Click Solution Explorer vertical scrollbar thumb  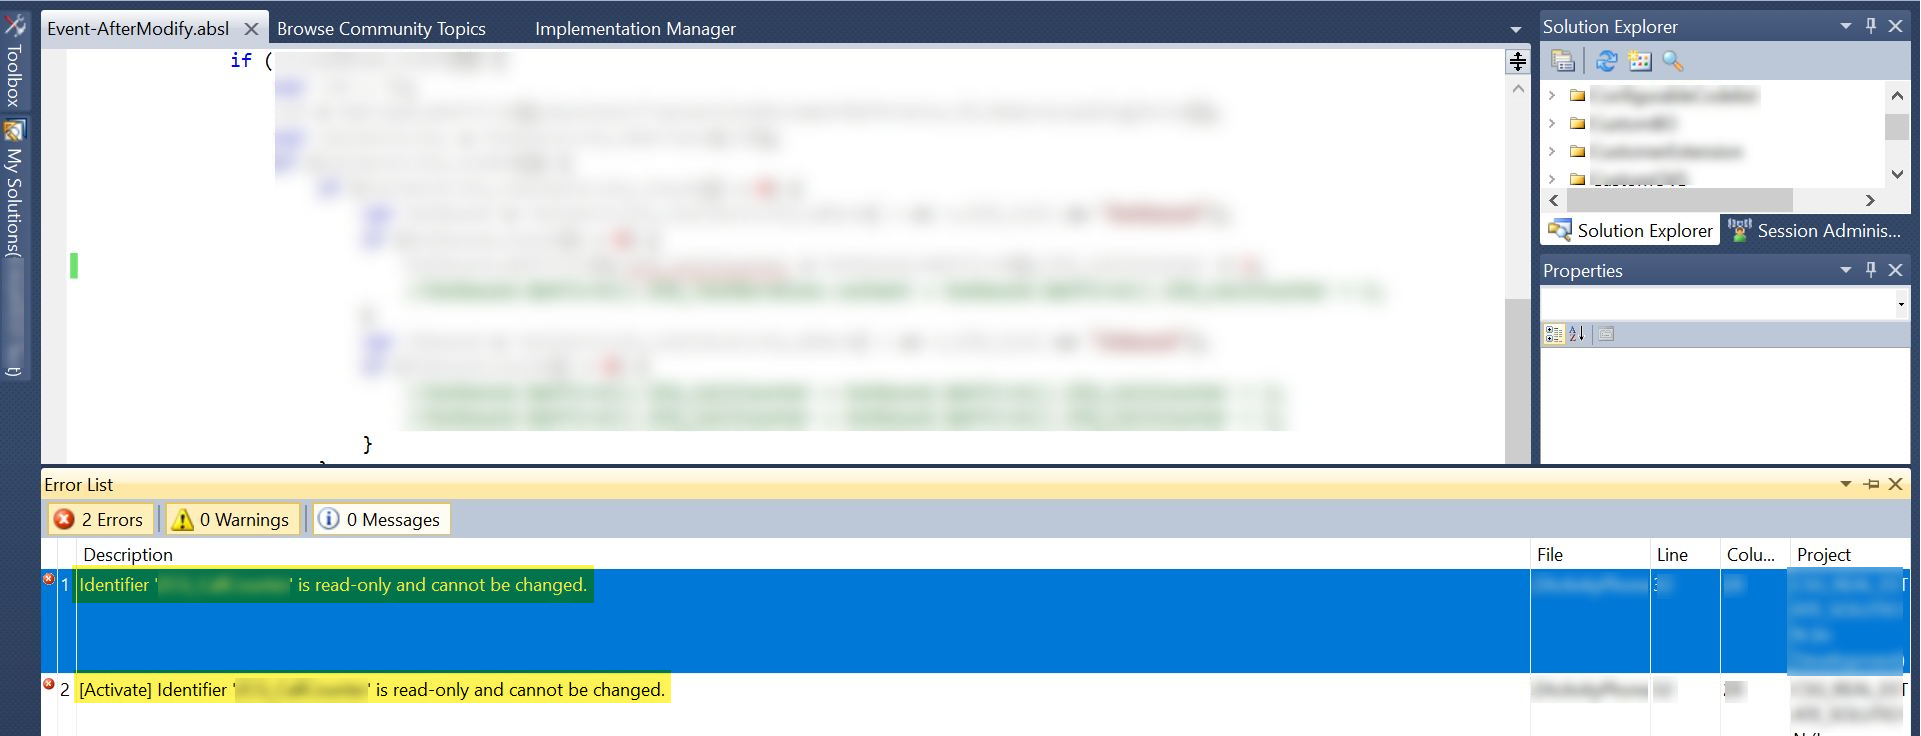[x=1897, y=127]
